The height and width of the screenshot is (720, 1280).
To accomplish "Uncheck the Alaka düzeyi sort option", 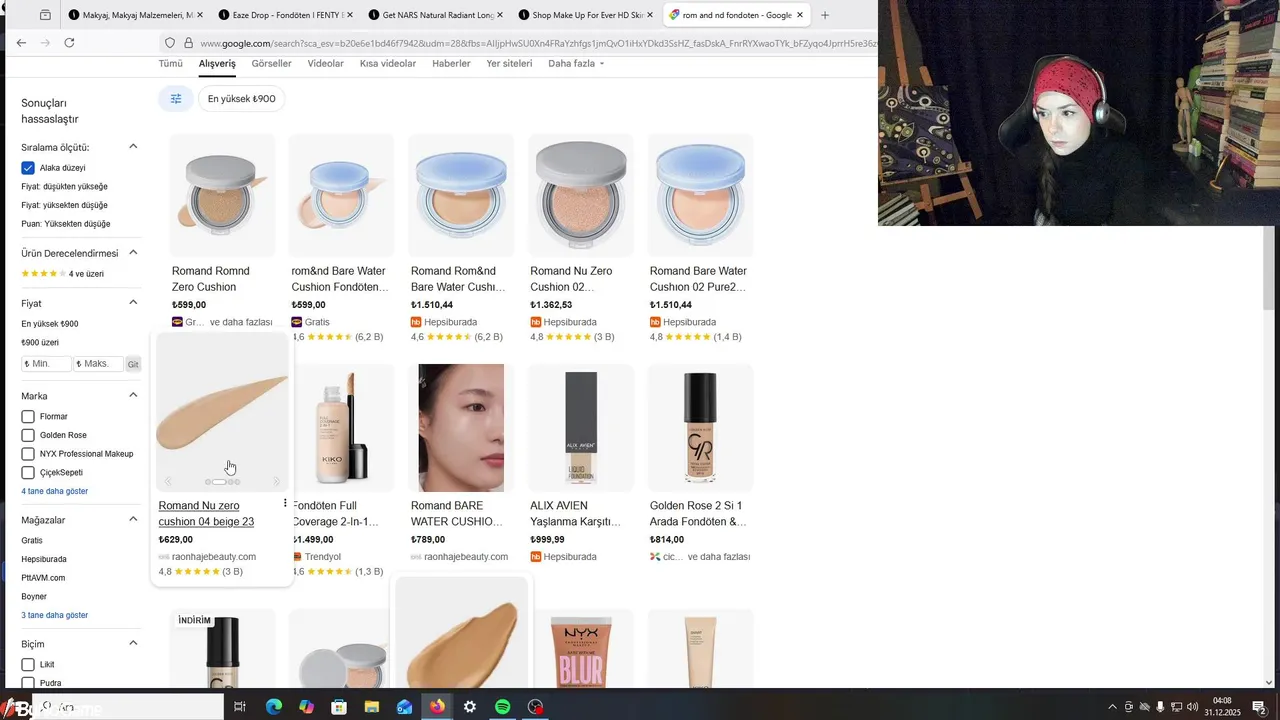I will click(28, 168).
